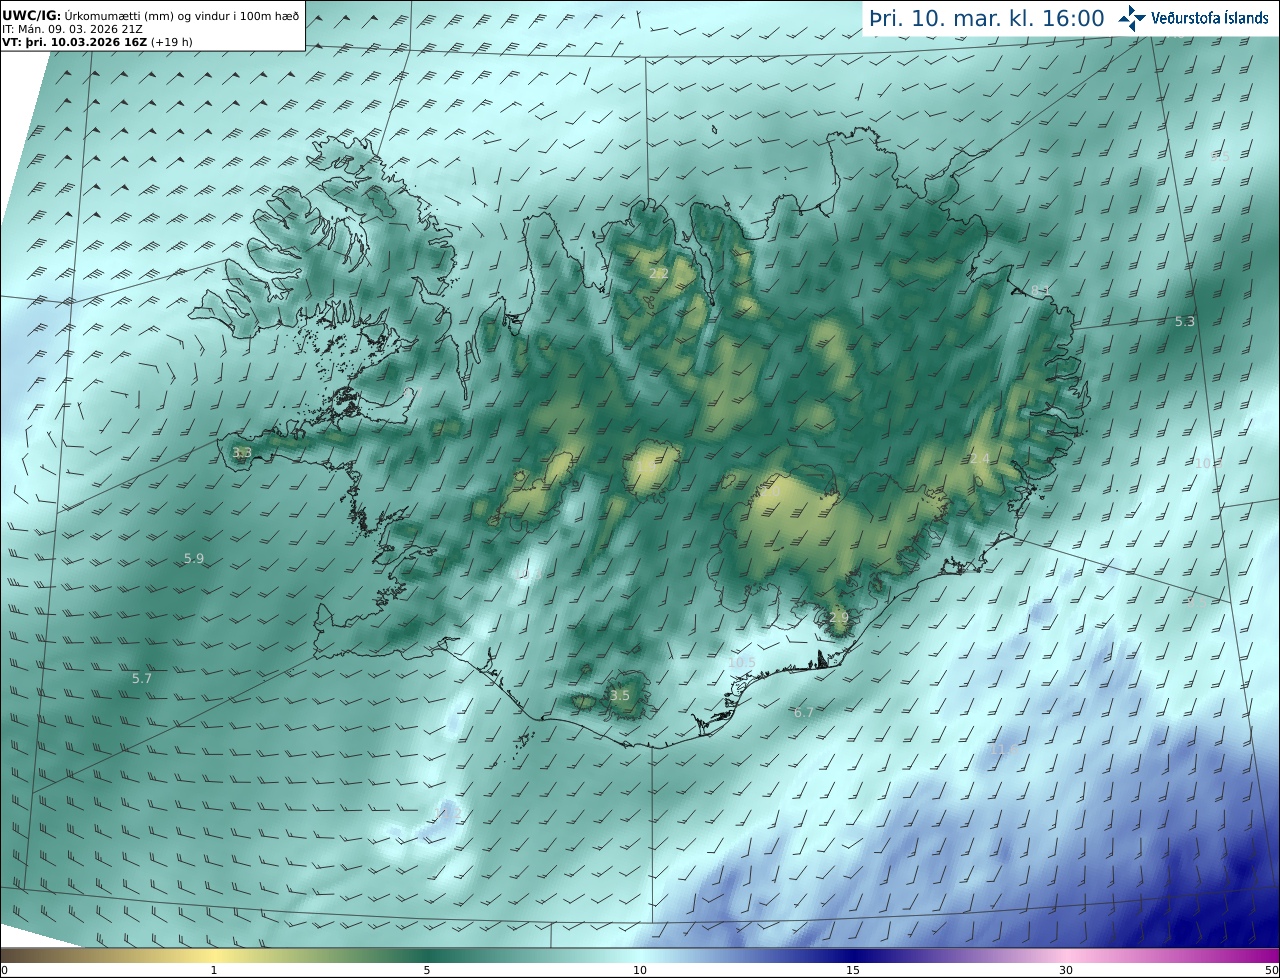Click the VT: þri. 10.03.2026 16Z line
This screenshot has height=978, width=1280.
point(97,42)
